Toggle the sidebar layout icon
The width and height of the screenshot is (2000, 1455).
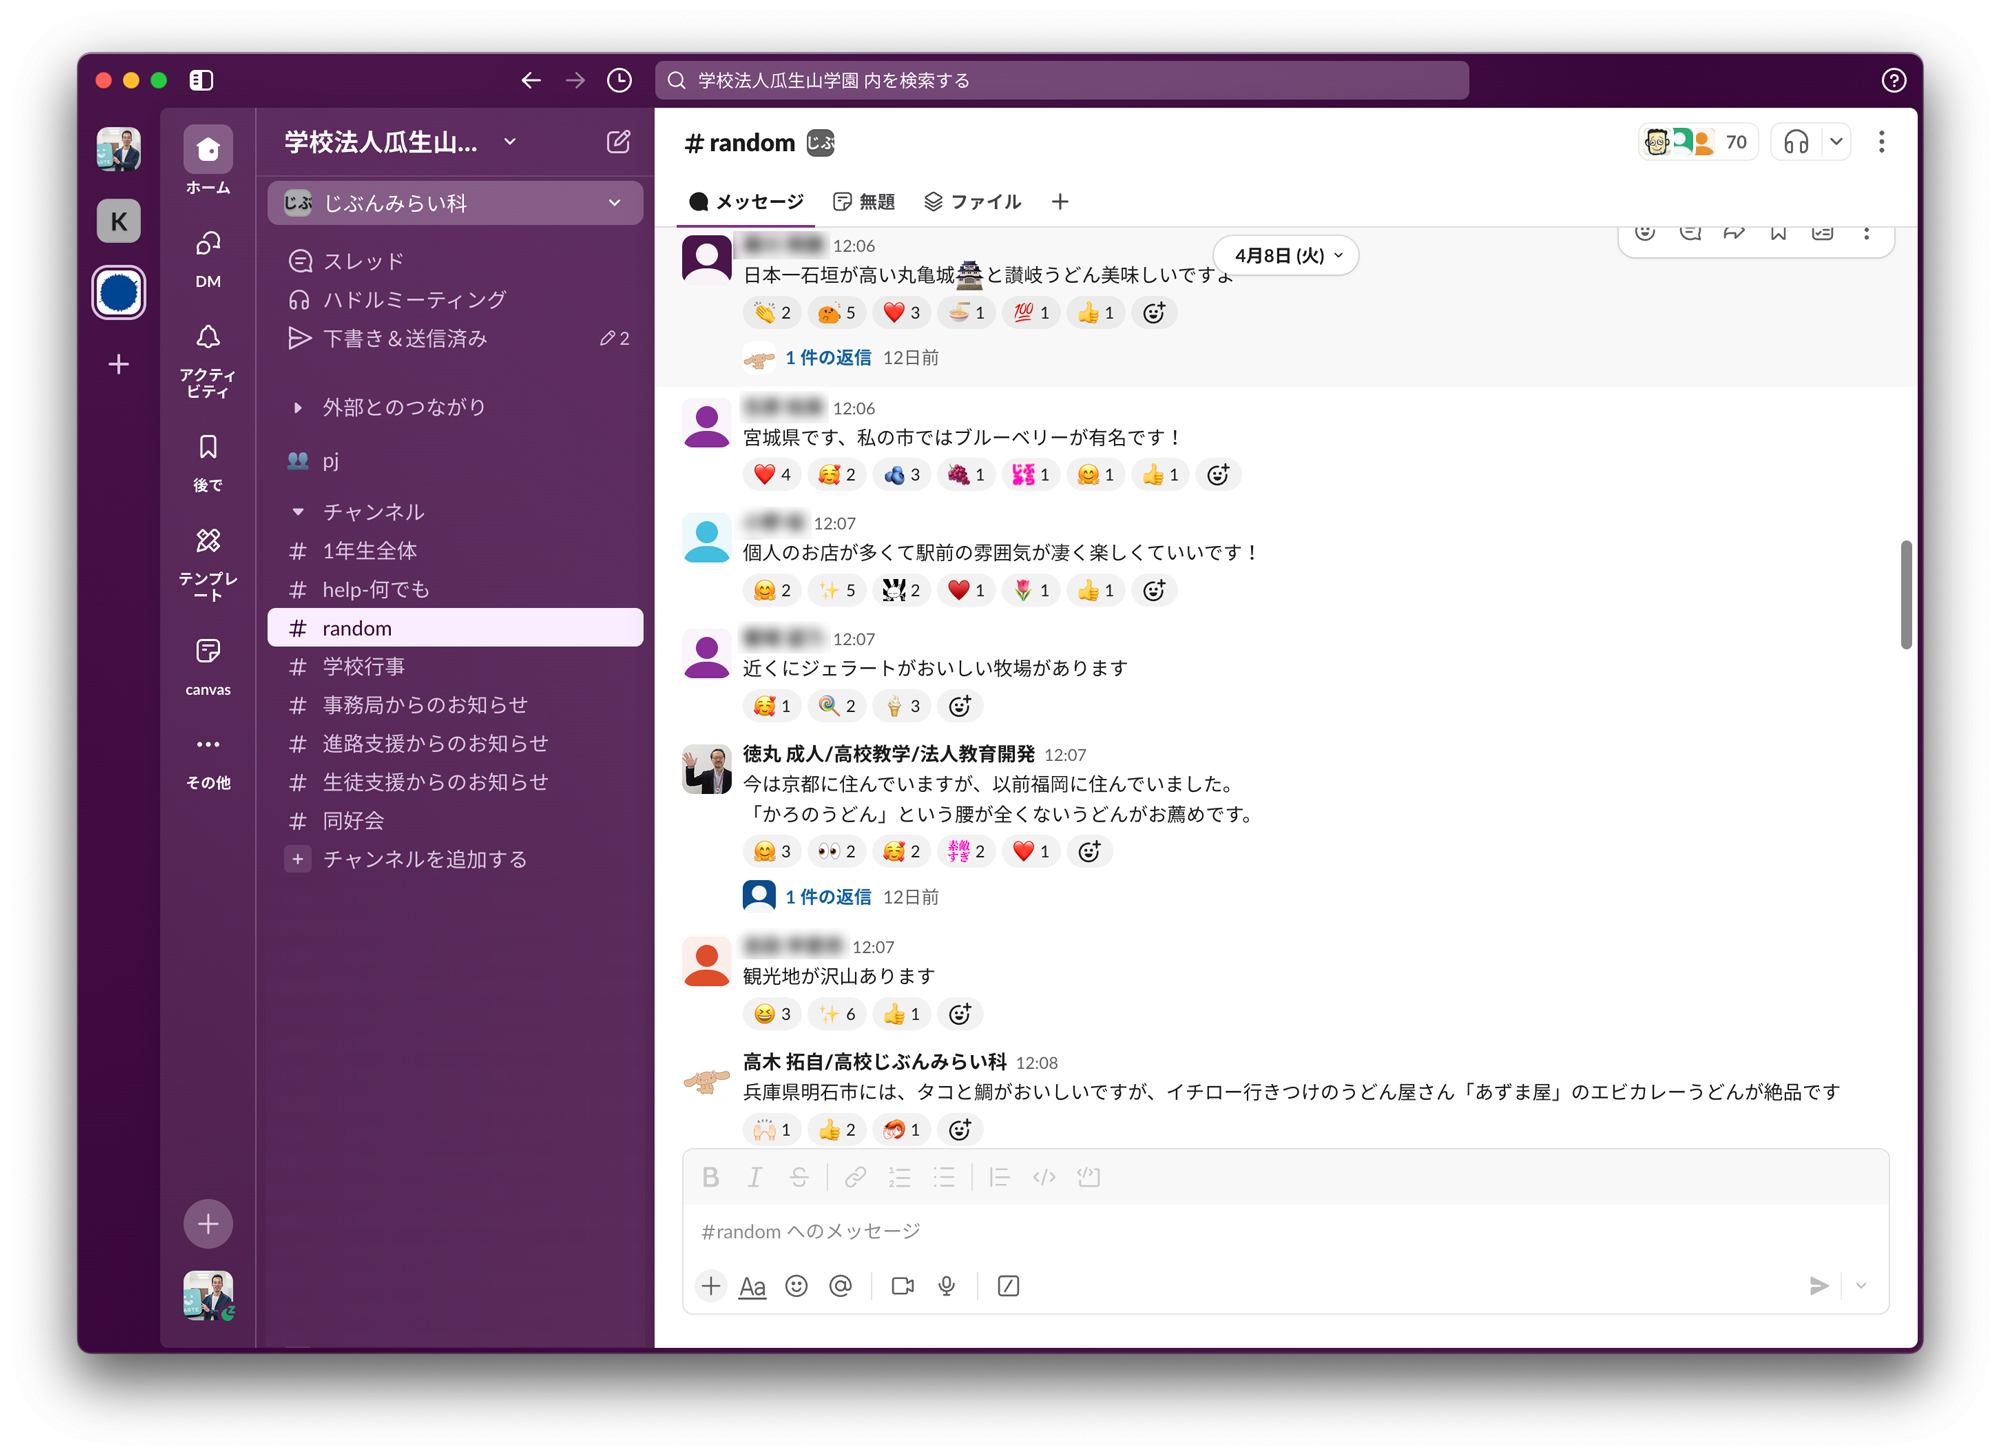coord(201,80)
